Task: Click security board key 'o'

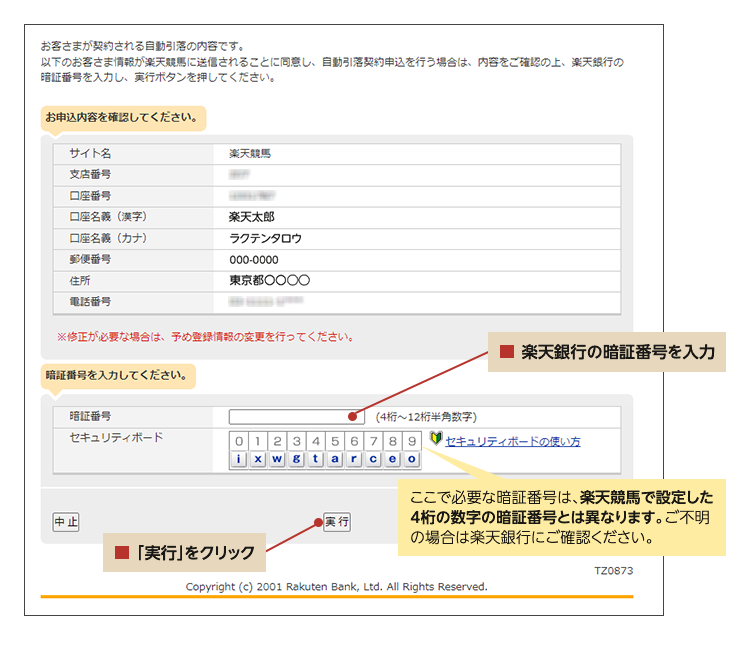Action: pos(411,459)
